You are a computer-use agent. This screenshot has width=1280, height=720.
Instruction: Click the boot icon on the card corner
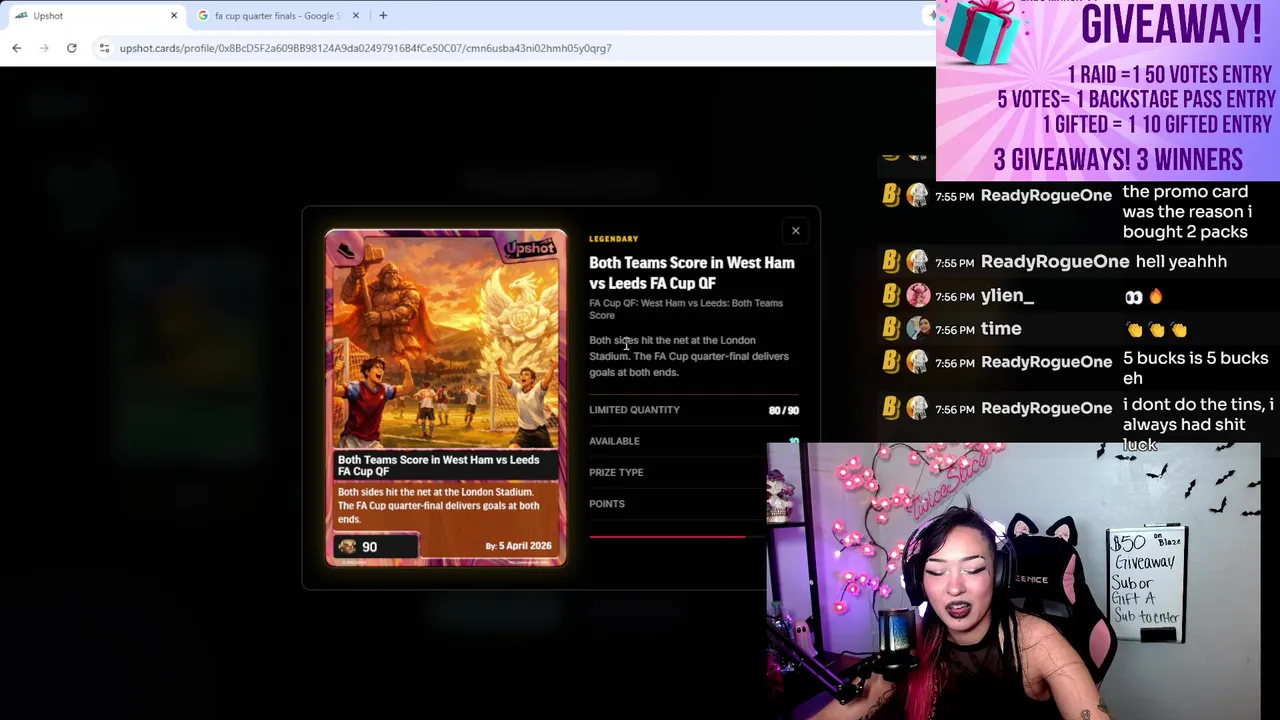coord(346,250)
